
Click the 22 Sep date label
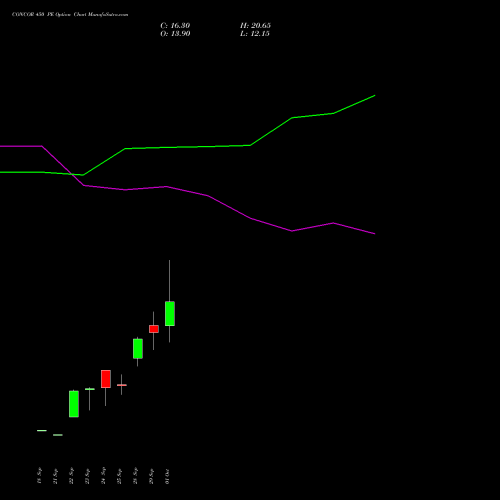71,476
